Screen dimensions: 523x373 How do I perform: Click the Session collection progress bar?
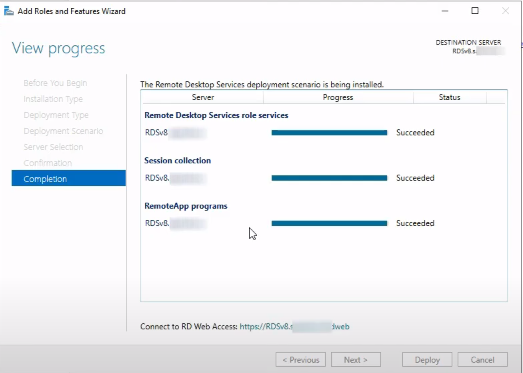coord(329,178)
